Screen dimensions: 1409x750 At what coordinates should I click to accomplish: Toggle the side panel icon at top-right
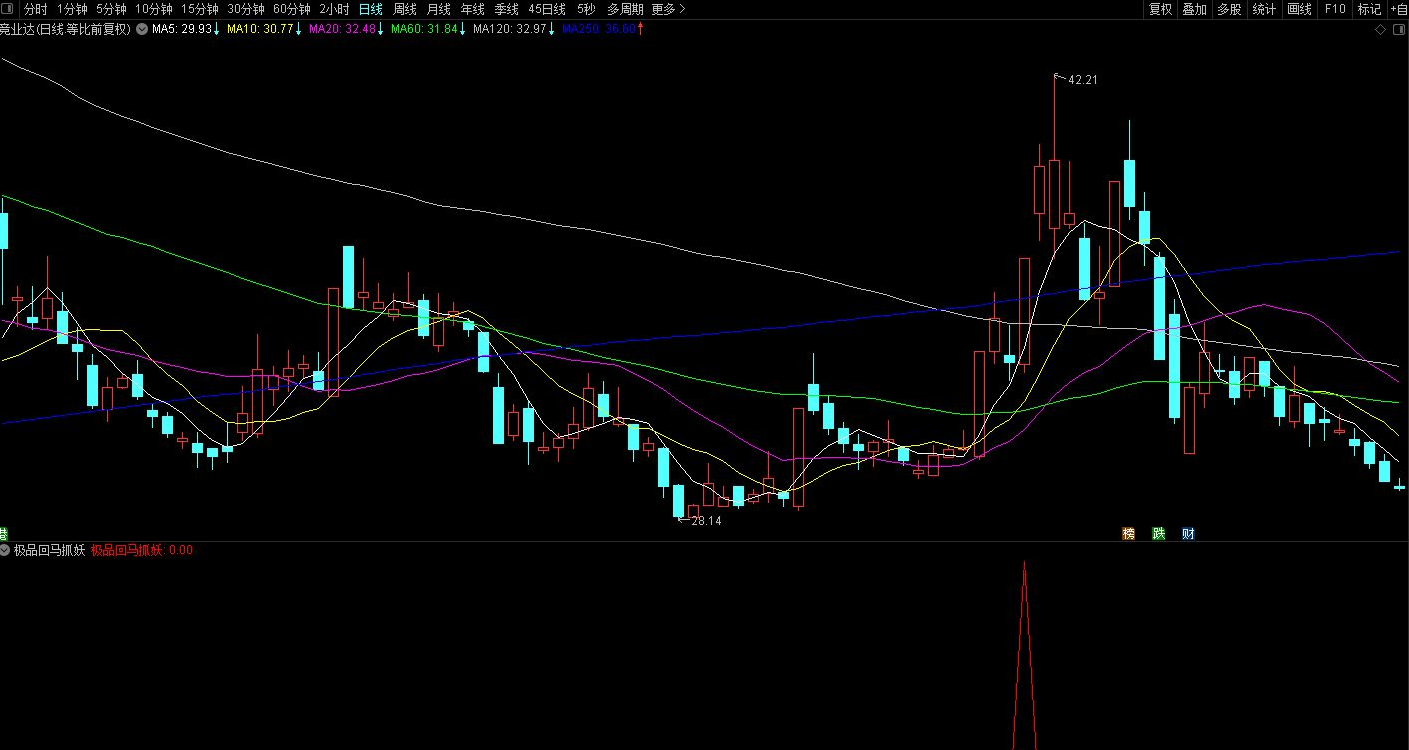pos(1398,30)
